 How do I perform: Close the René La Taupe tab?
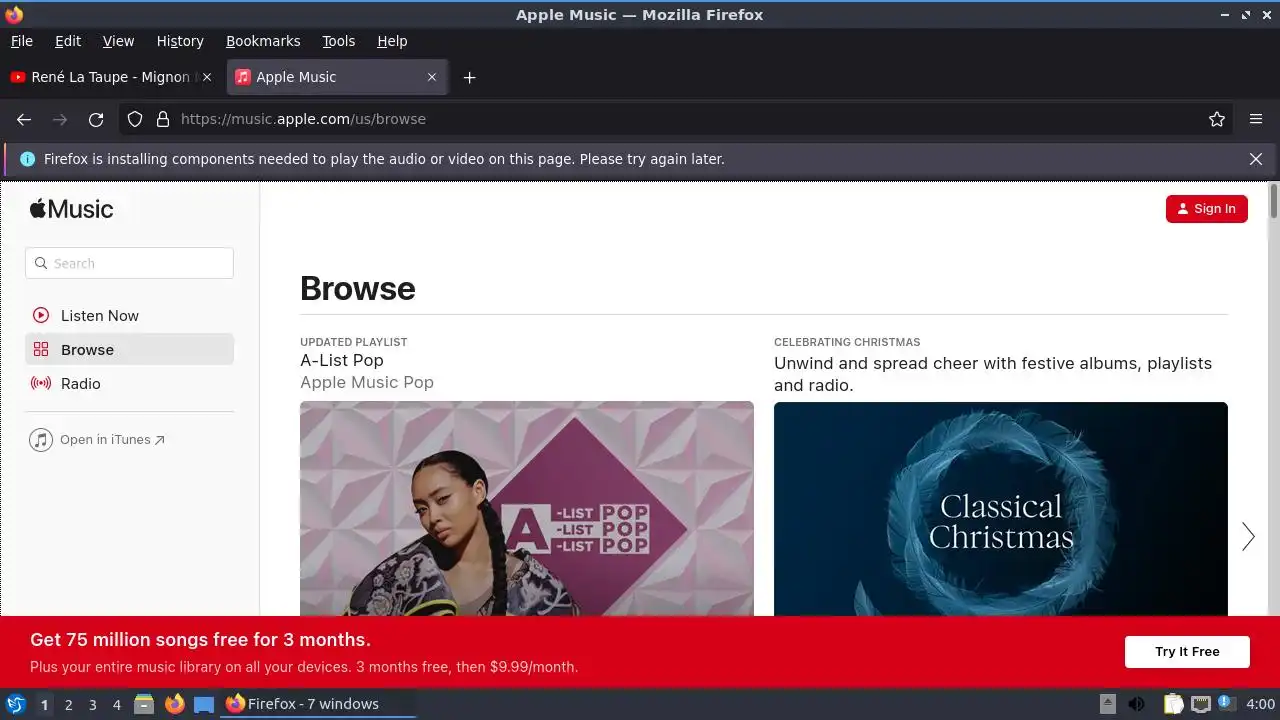coord(207,77)
